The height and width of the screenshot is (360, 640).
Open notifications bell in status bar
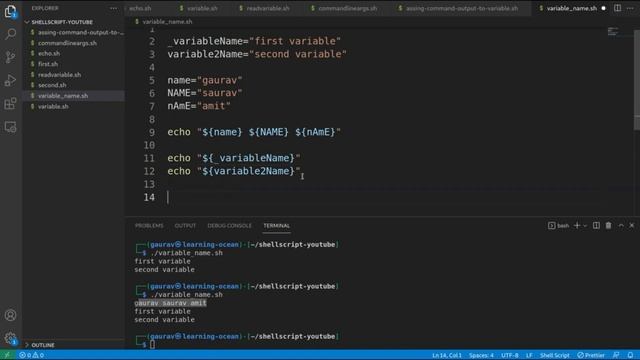tap(631, 355)
